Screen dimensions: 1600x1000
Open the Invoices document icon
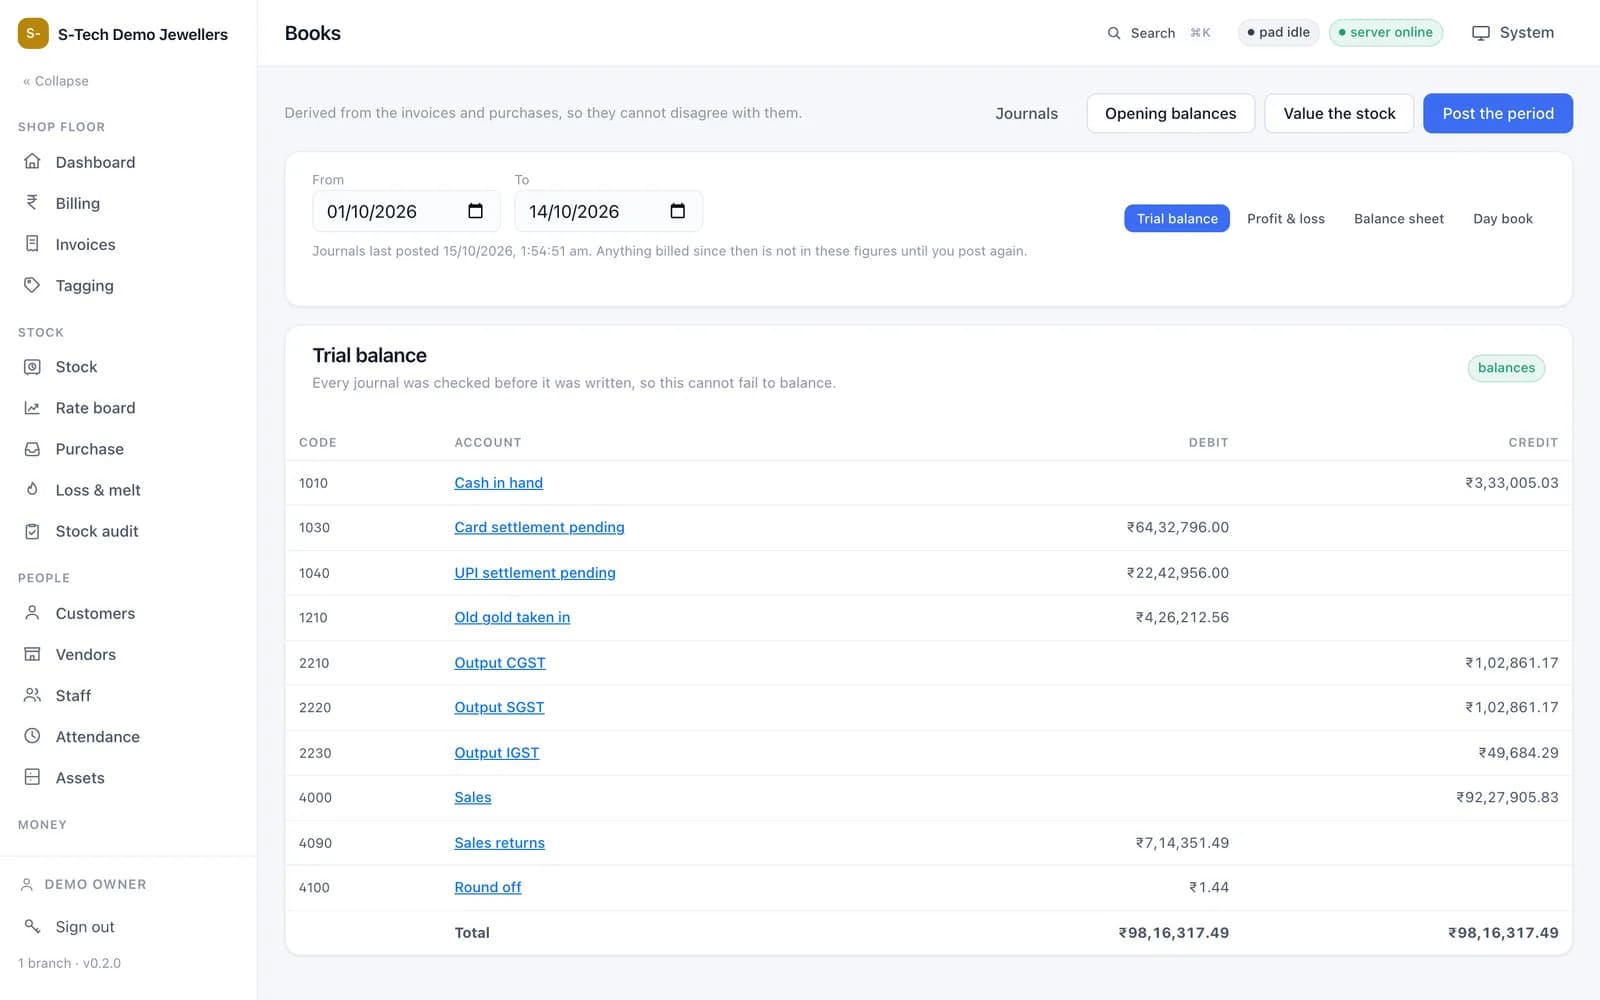(32, 243)
